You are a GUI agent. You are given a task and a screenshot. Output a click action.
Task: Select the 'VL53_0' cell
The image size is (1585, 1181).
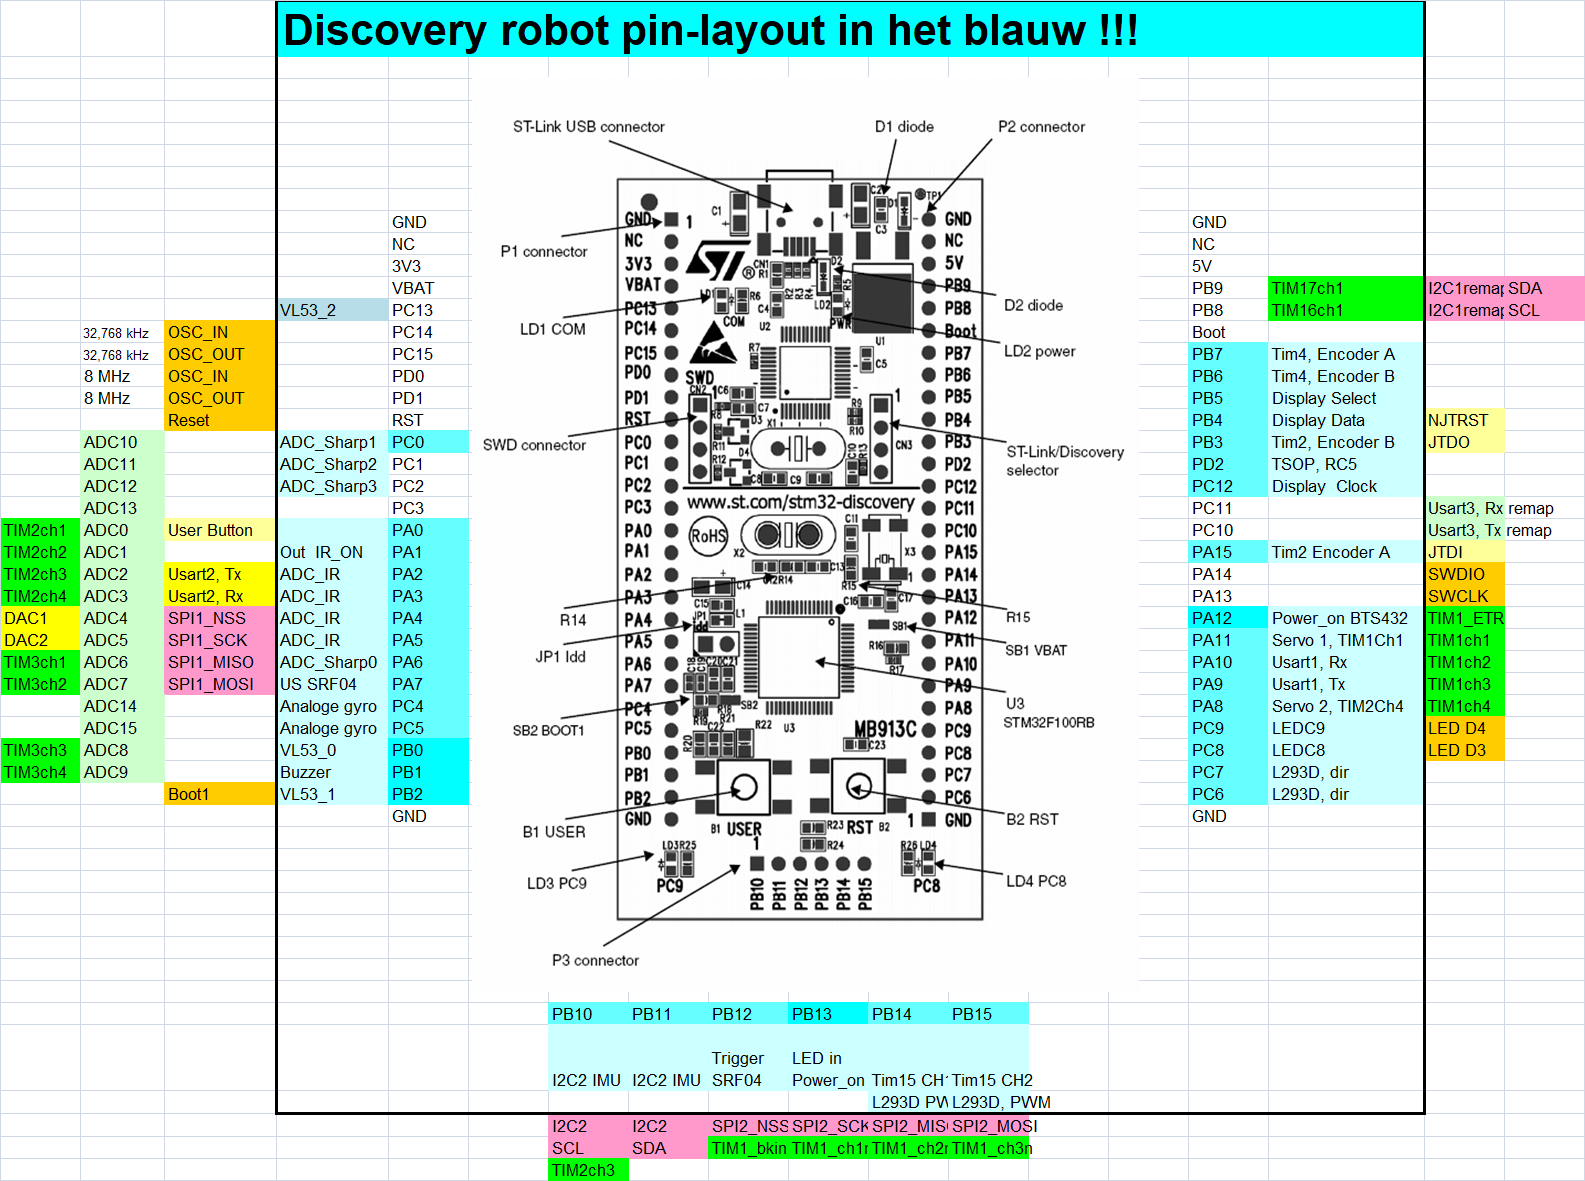333,750
